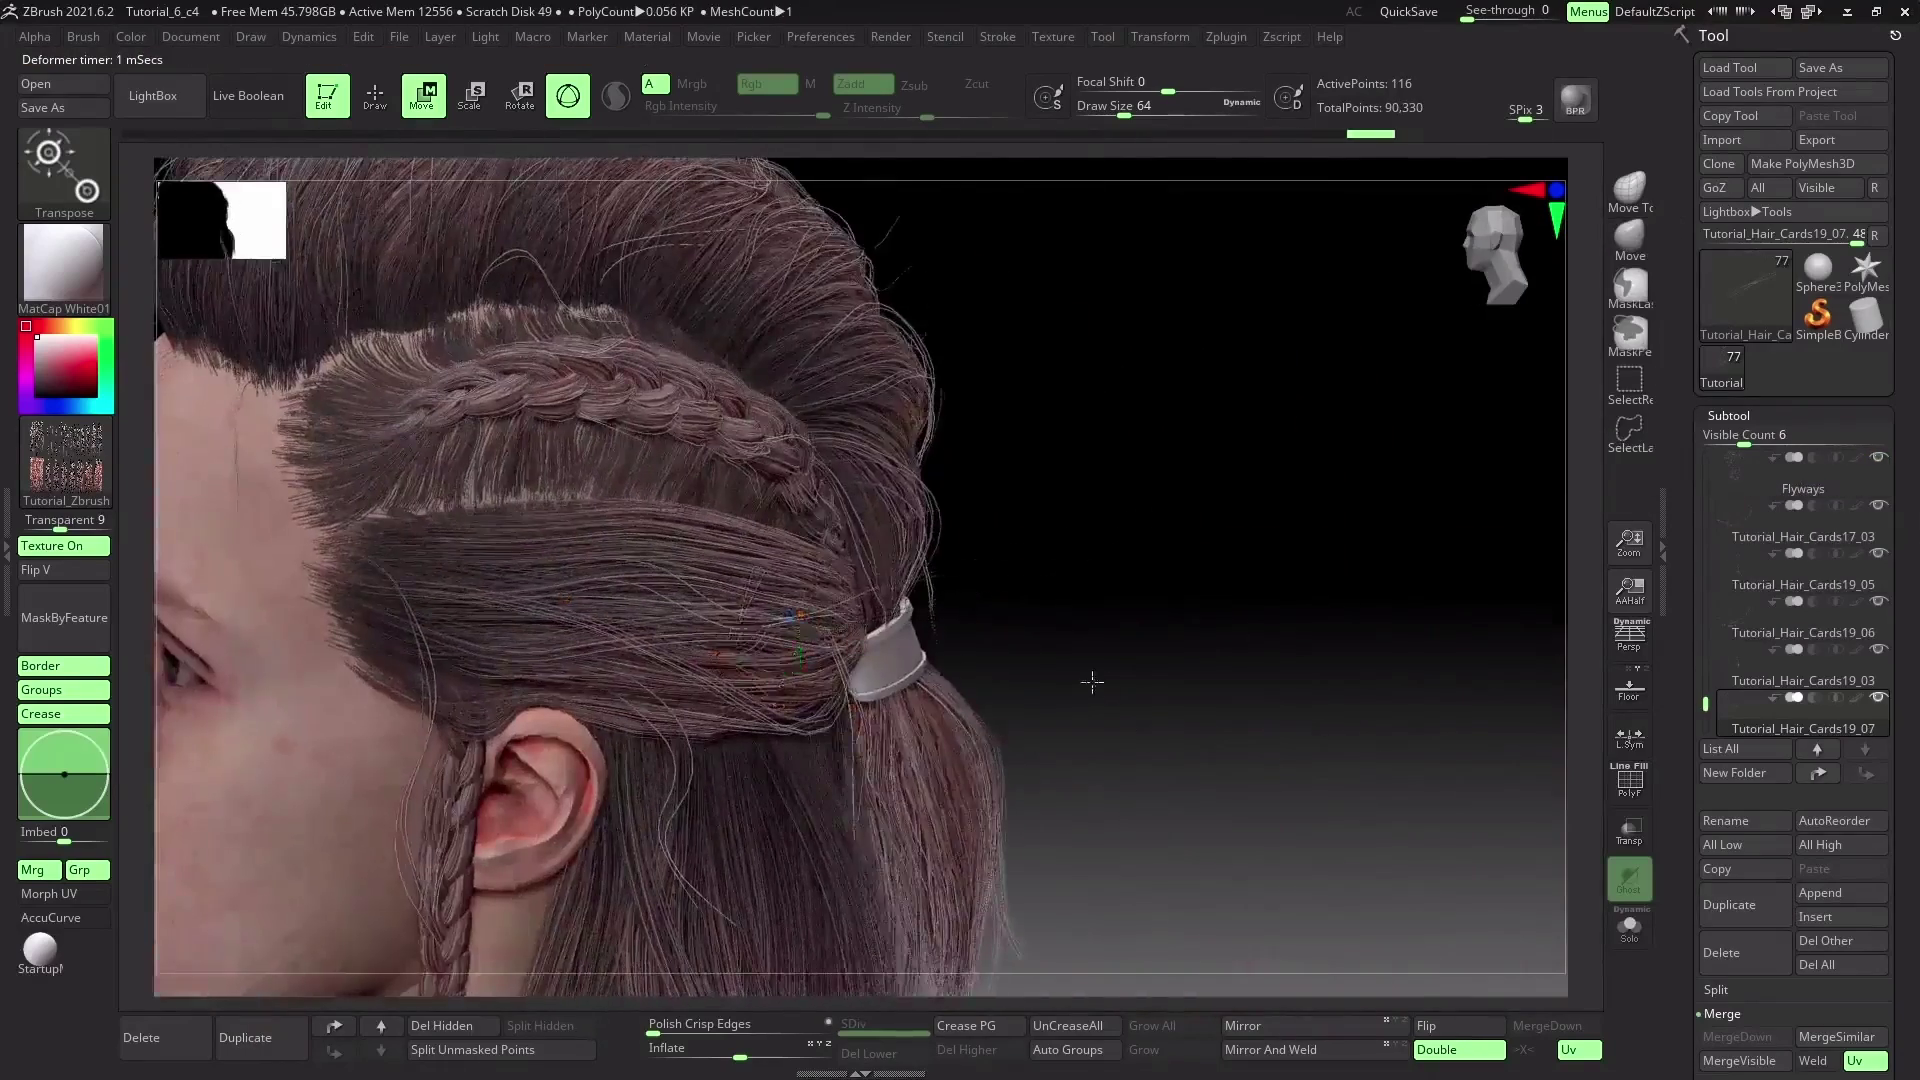Open the Transform menu
Viewport: 1920px width, 1080px height.
click(x=1160, y=37)
